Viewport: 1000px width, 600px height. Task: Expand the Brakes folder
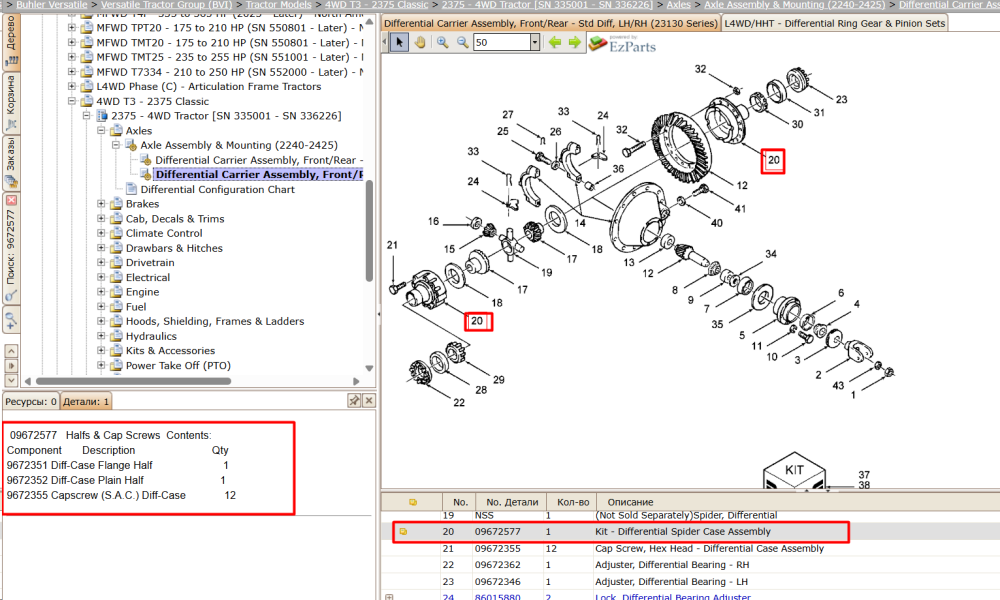(101, 204)
